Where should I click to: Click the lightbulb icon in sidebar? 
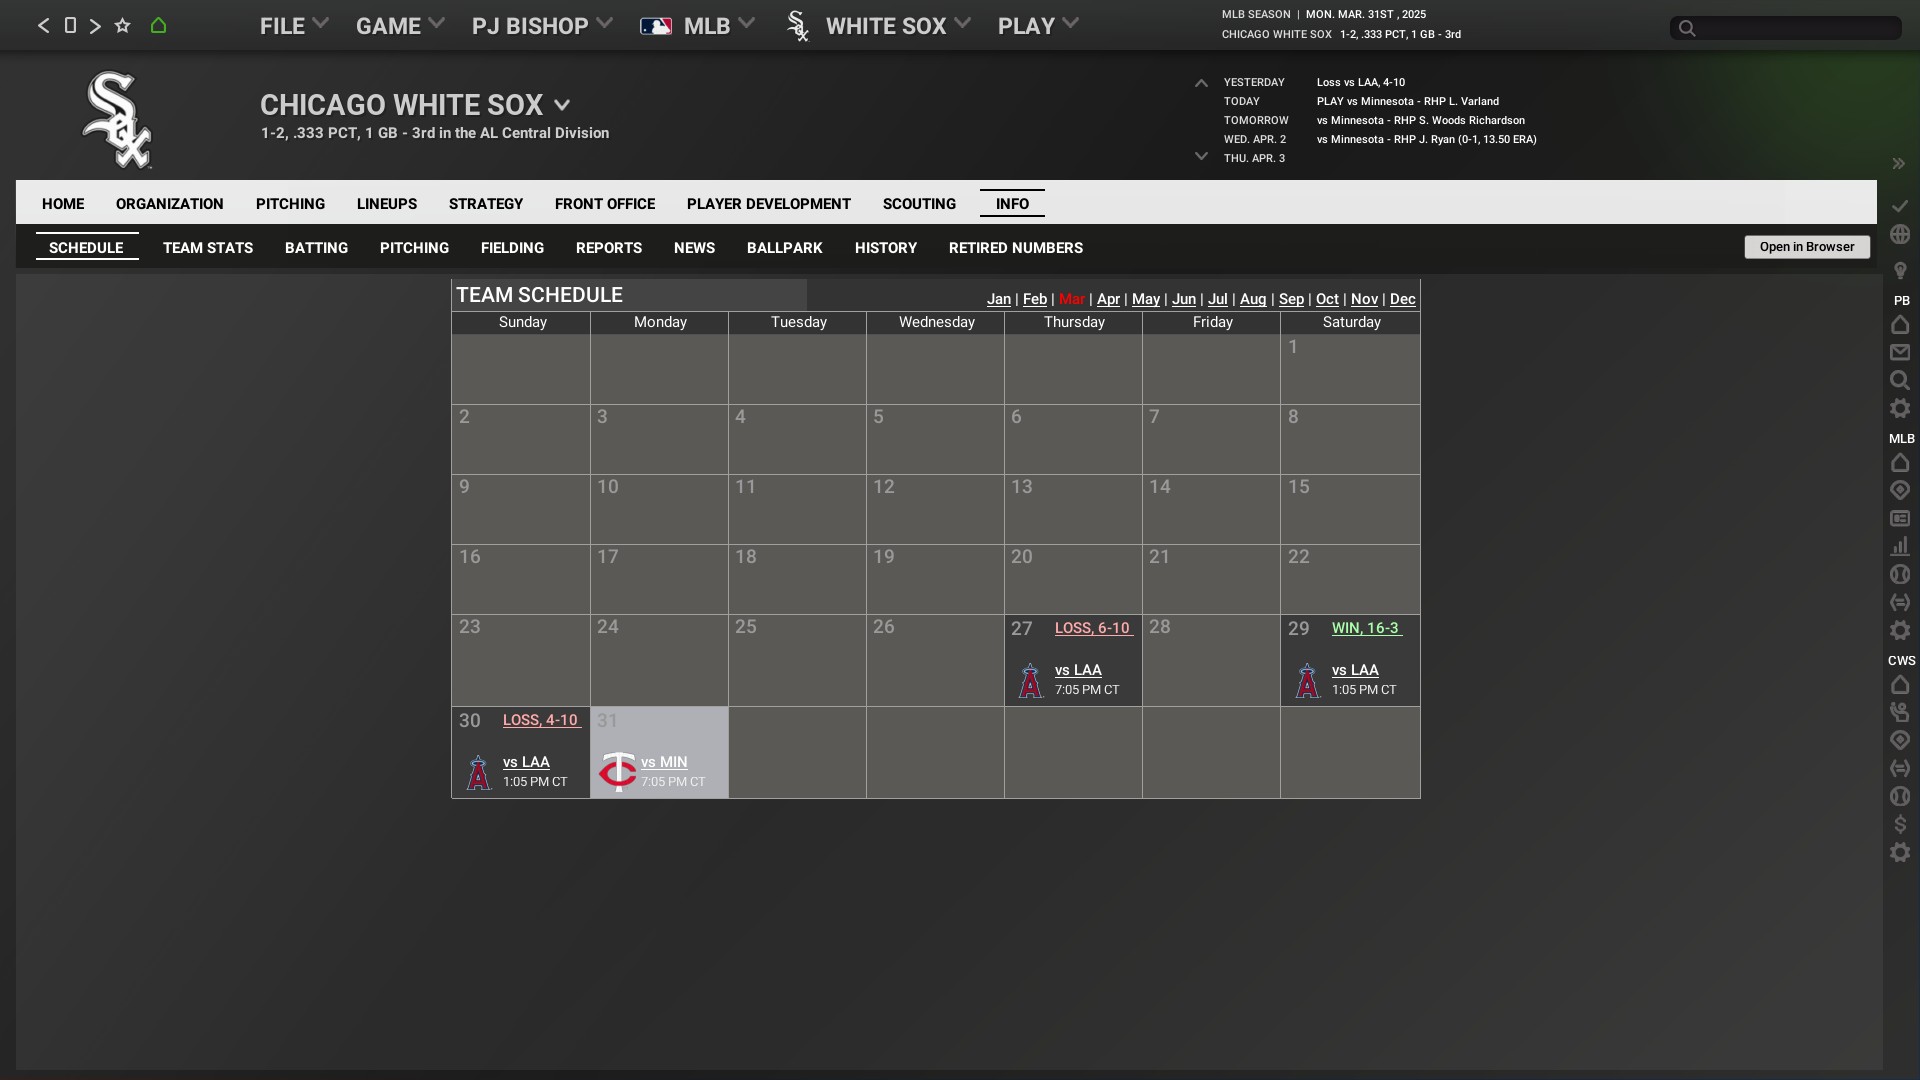click(x=1900, y=271)
